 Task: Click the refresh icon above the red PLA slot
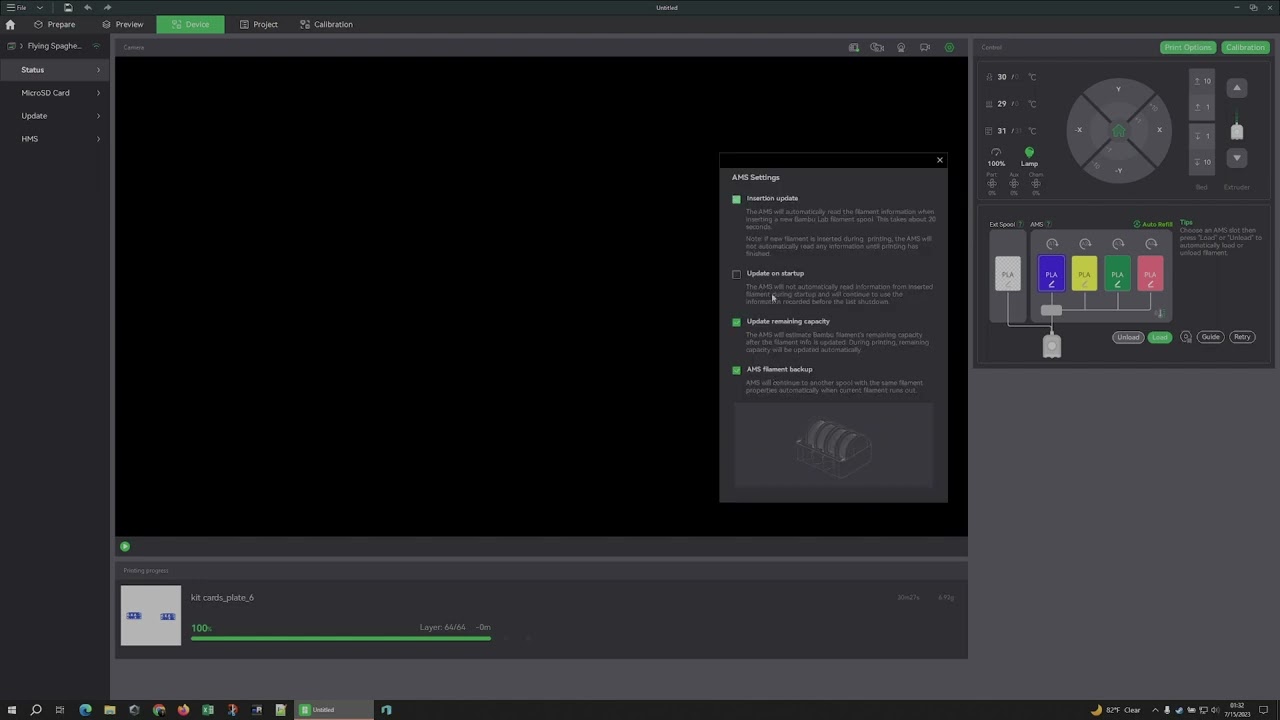coord(1151,244)
